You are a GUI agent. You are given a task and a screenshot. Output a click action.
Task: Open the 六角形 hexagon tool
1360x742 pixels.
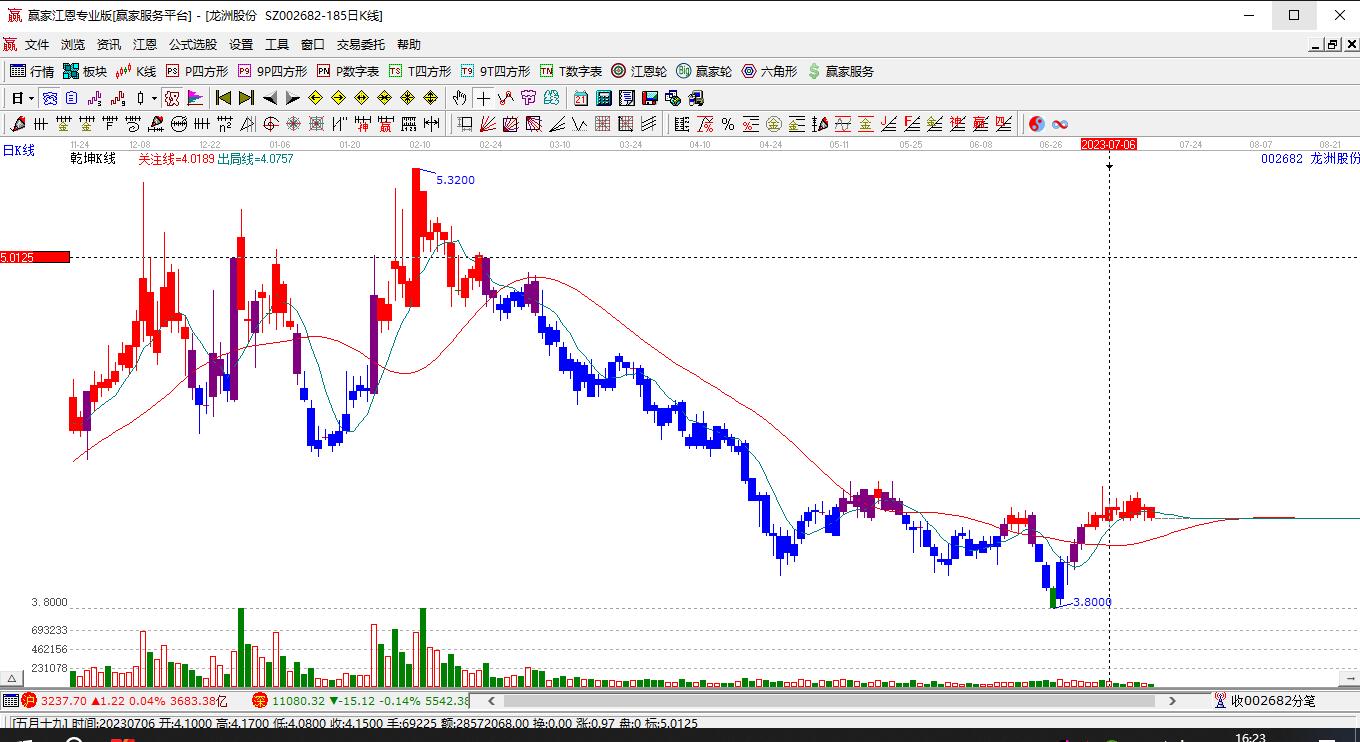(x=769, y=71)
